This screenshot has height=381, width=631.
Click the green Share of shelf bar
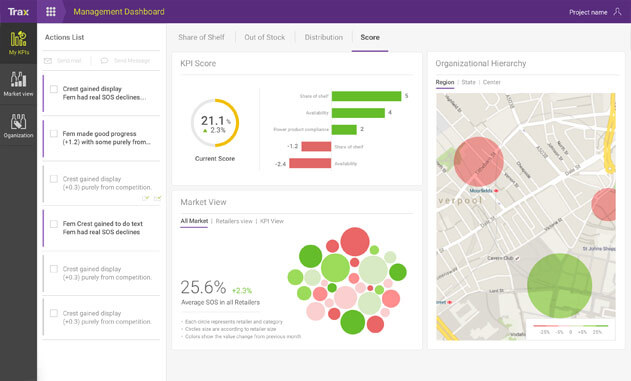point(366,96)
